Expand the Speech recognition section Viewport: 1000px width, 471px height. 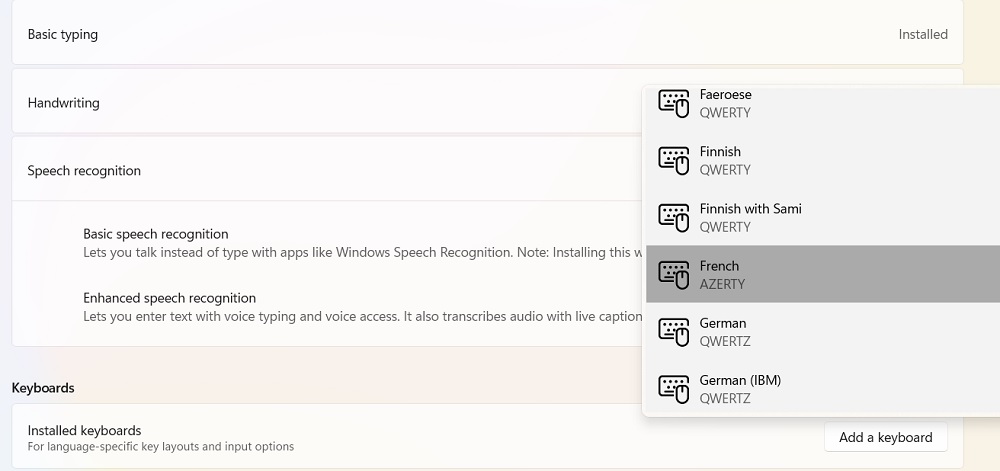pyautogui.click(x=84, y=171)
